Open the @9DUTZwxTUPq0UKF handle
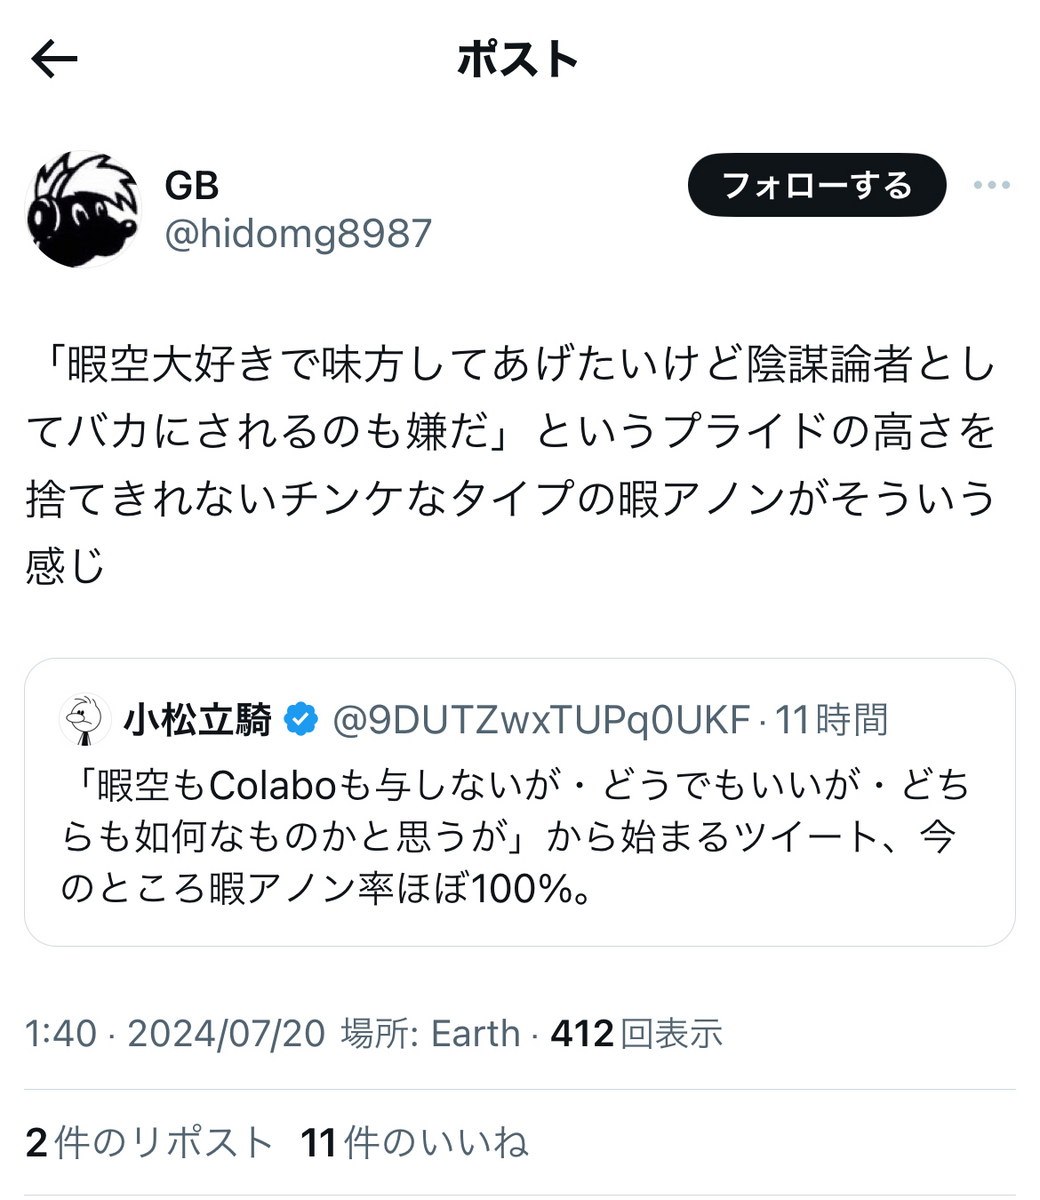This screenshot has height=1200, width=1040. point(540,719)
